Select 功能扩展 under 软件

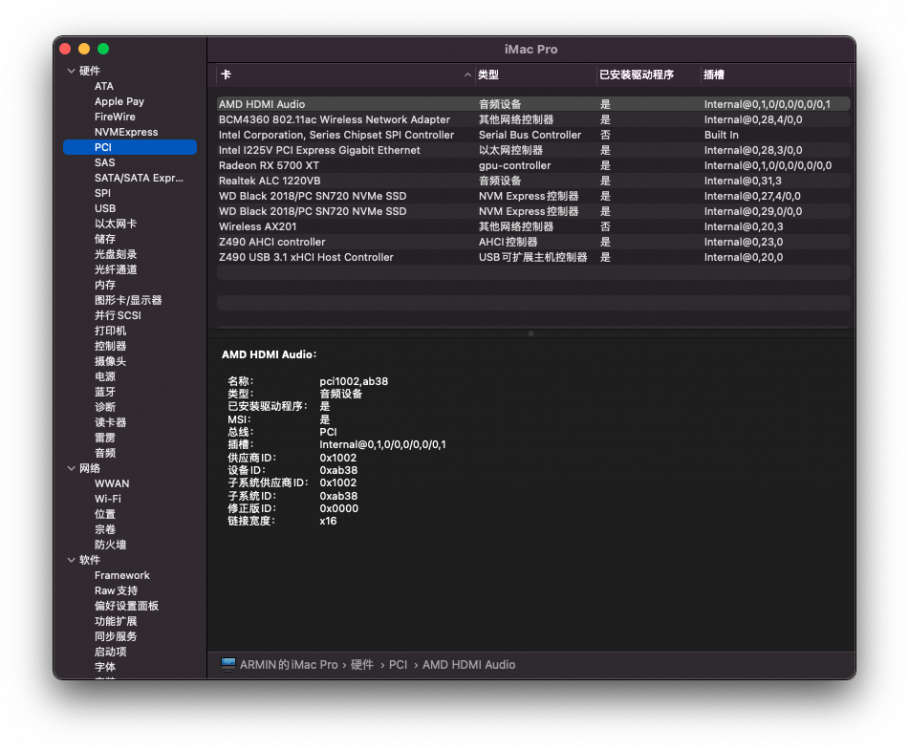[x=116, y=621]
